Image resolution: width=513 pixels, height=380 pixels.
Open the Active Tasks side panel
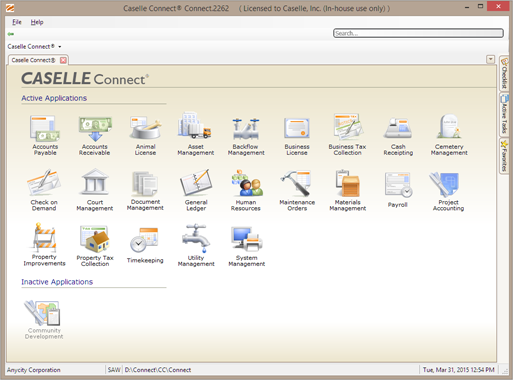coord(504,114)
